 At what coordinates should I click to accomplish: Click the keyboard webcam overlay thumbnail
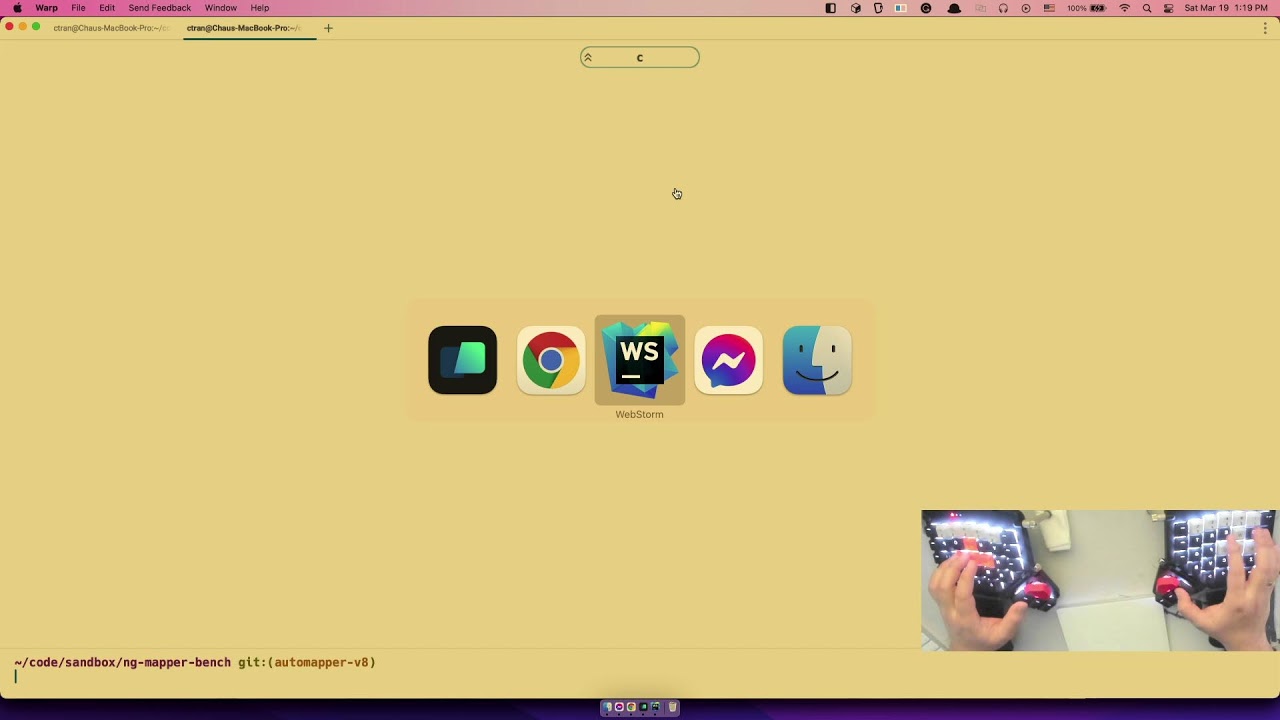coord(1099,580)
